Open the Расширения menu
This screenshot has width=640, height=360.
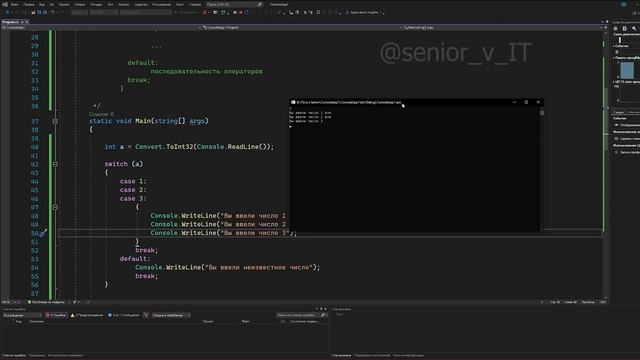162,4
